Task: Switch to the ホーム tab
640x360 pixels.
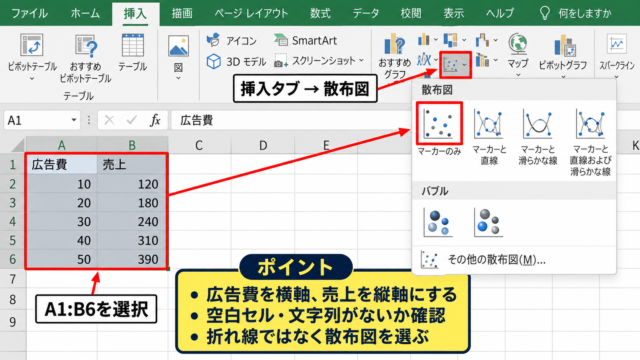Action: point(85,13)
